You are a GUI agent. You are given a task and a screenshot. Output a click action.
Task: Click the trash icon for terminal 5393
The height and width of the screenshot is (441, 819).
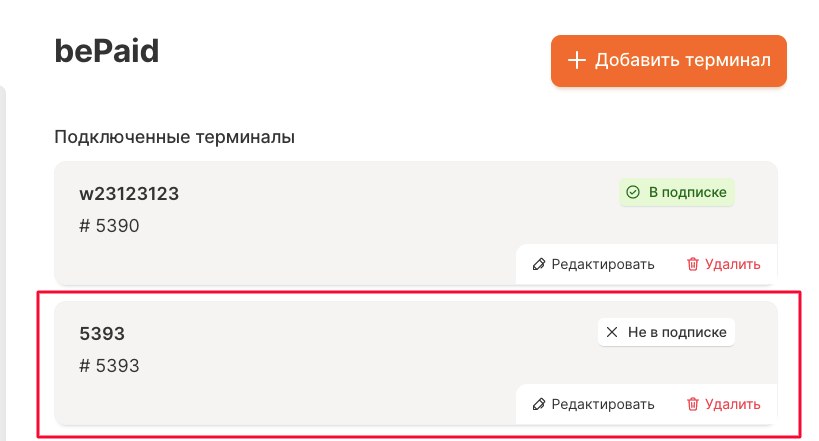(x=692, y=404)
